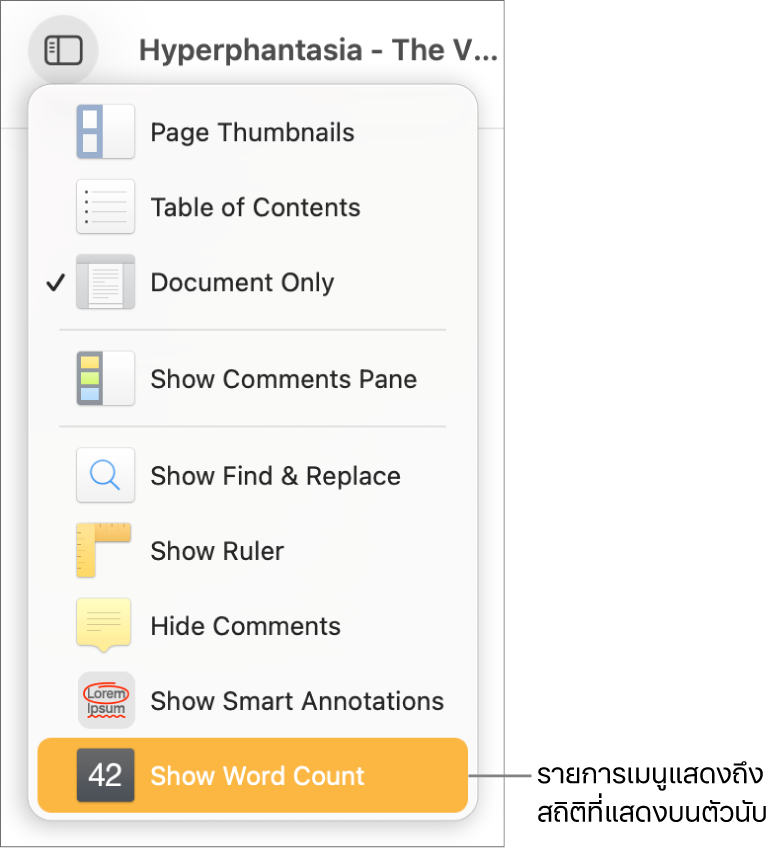The width and height of the screenshot is (782, 862).
Task: Click the Table of Contents icon
Action: coord(105,207)
